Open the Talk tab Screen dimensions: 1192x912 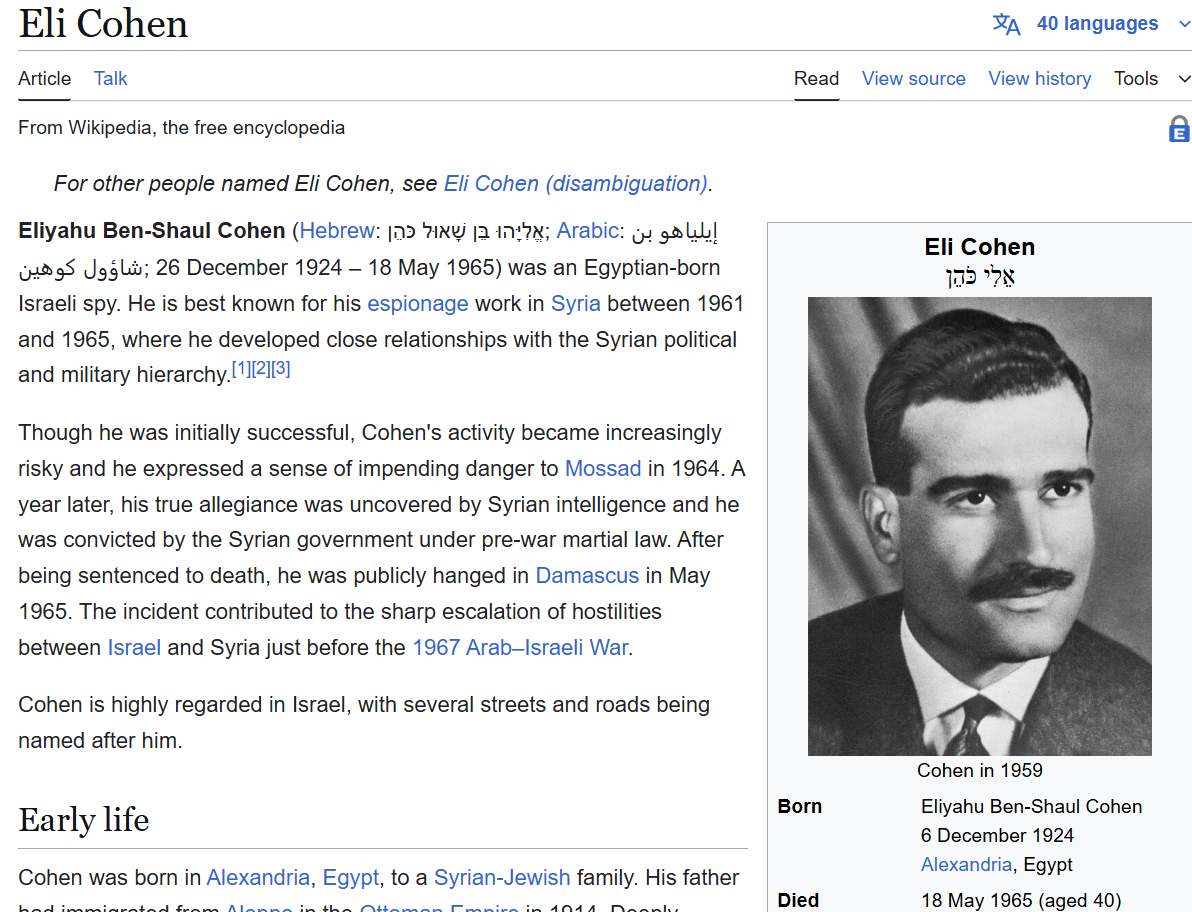[110, 78]
